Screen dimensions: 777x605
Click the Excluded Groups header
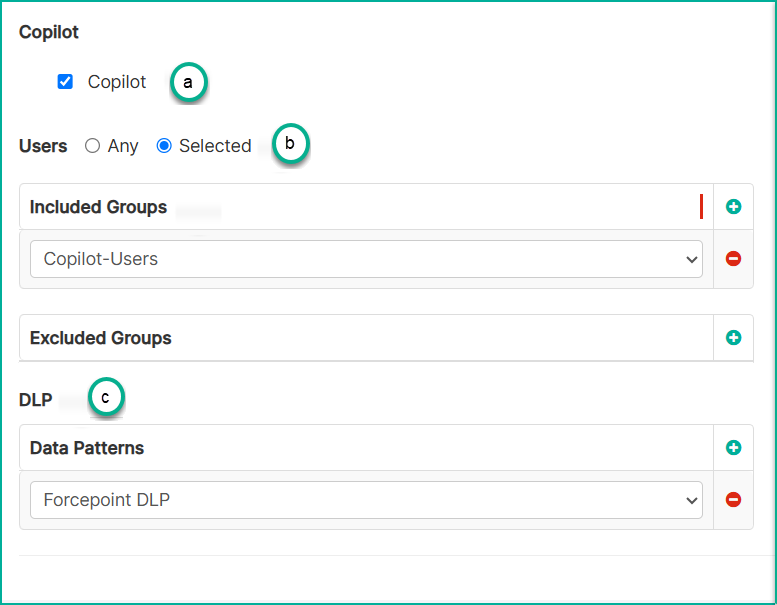100,338
